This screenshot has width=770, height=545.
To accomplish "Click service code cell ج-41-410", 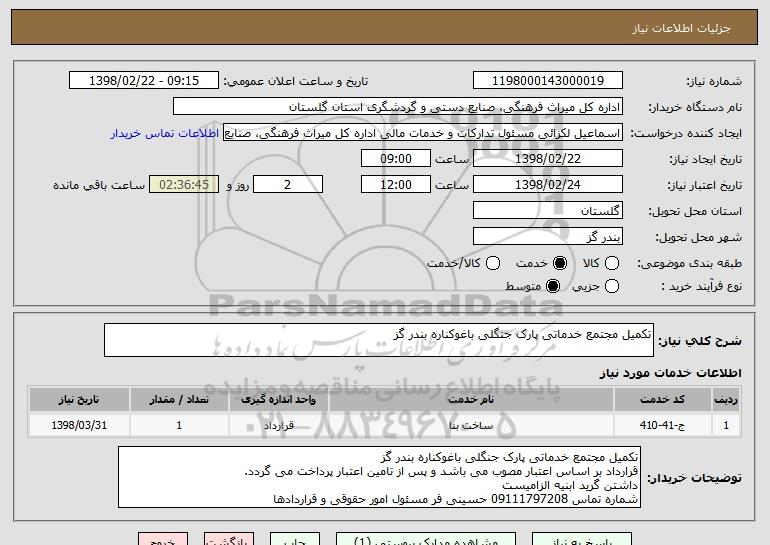I will coord(662,425).
